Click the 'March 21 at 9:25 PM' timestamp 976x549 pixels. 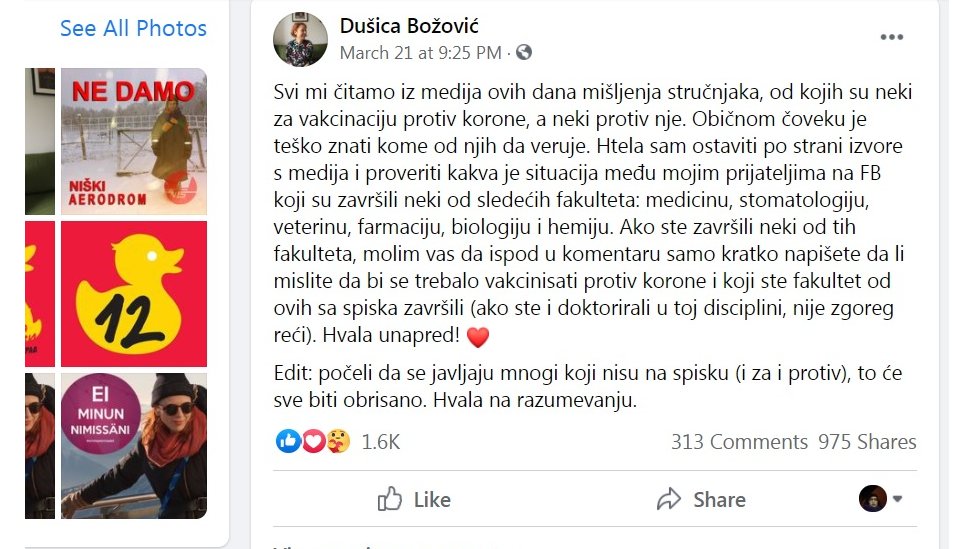tap(420, 52)
